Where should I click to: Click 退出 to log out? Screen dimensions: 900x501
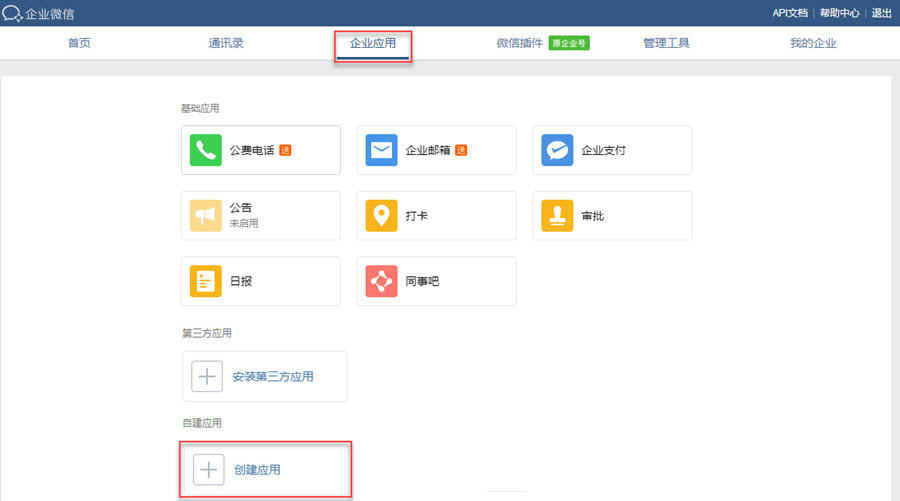click(881, 13)
